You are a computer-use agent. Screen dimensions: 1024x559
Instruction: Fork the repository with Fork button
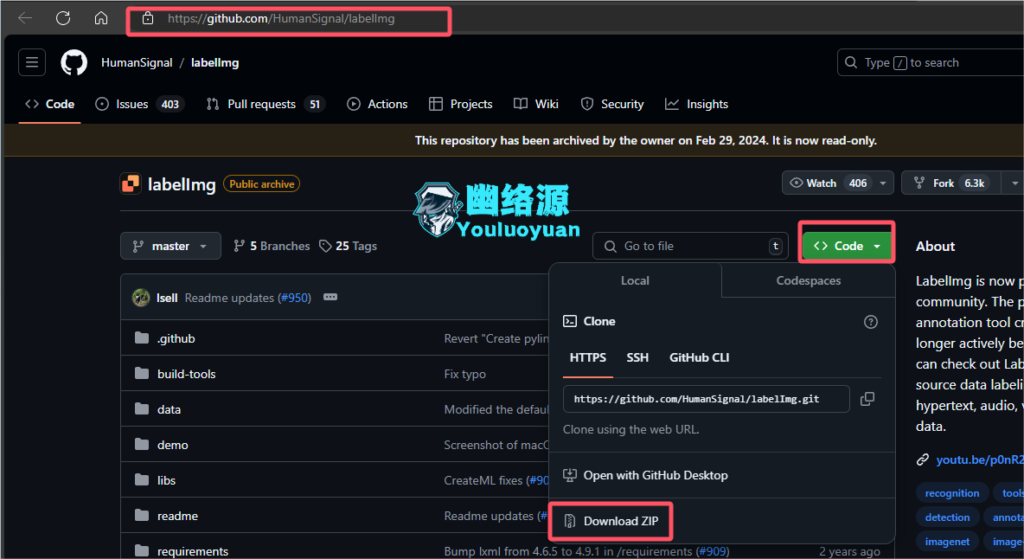(x=951, y=184)
